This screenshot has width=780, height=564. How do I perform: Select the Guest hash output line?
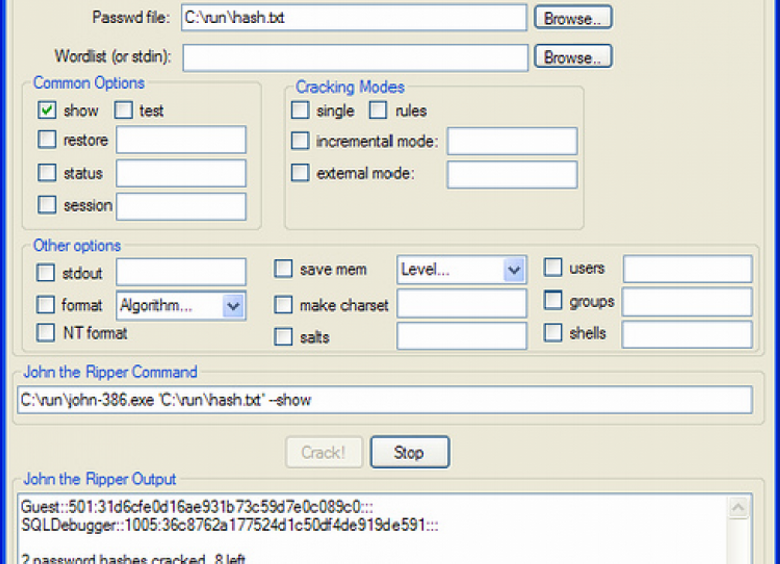pyautogui.click(x=197, y=507)
